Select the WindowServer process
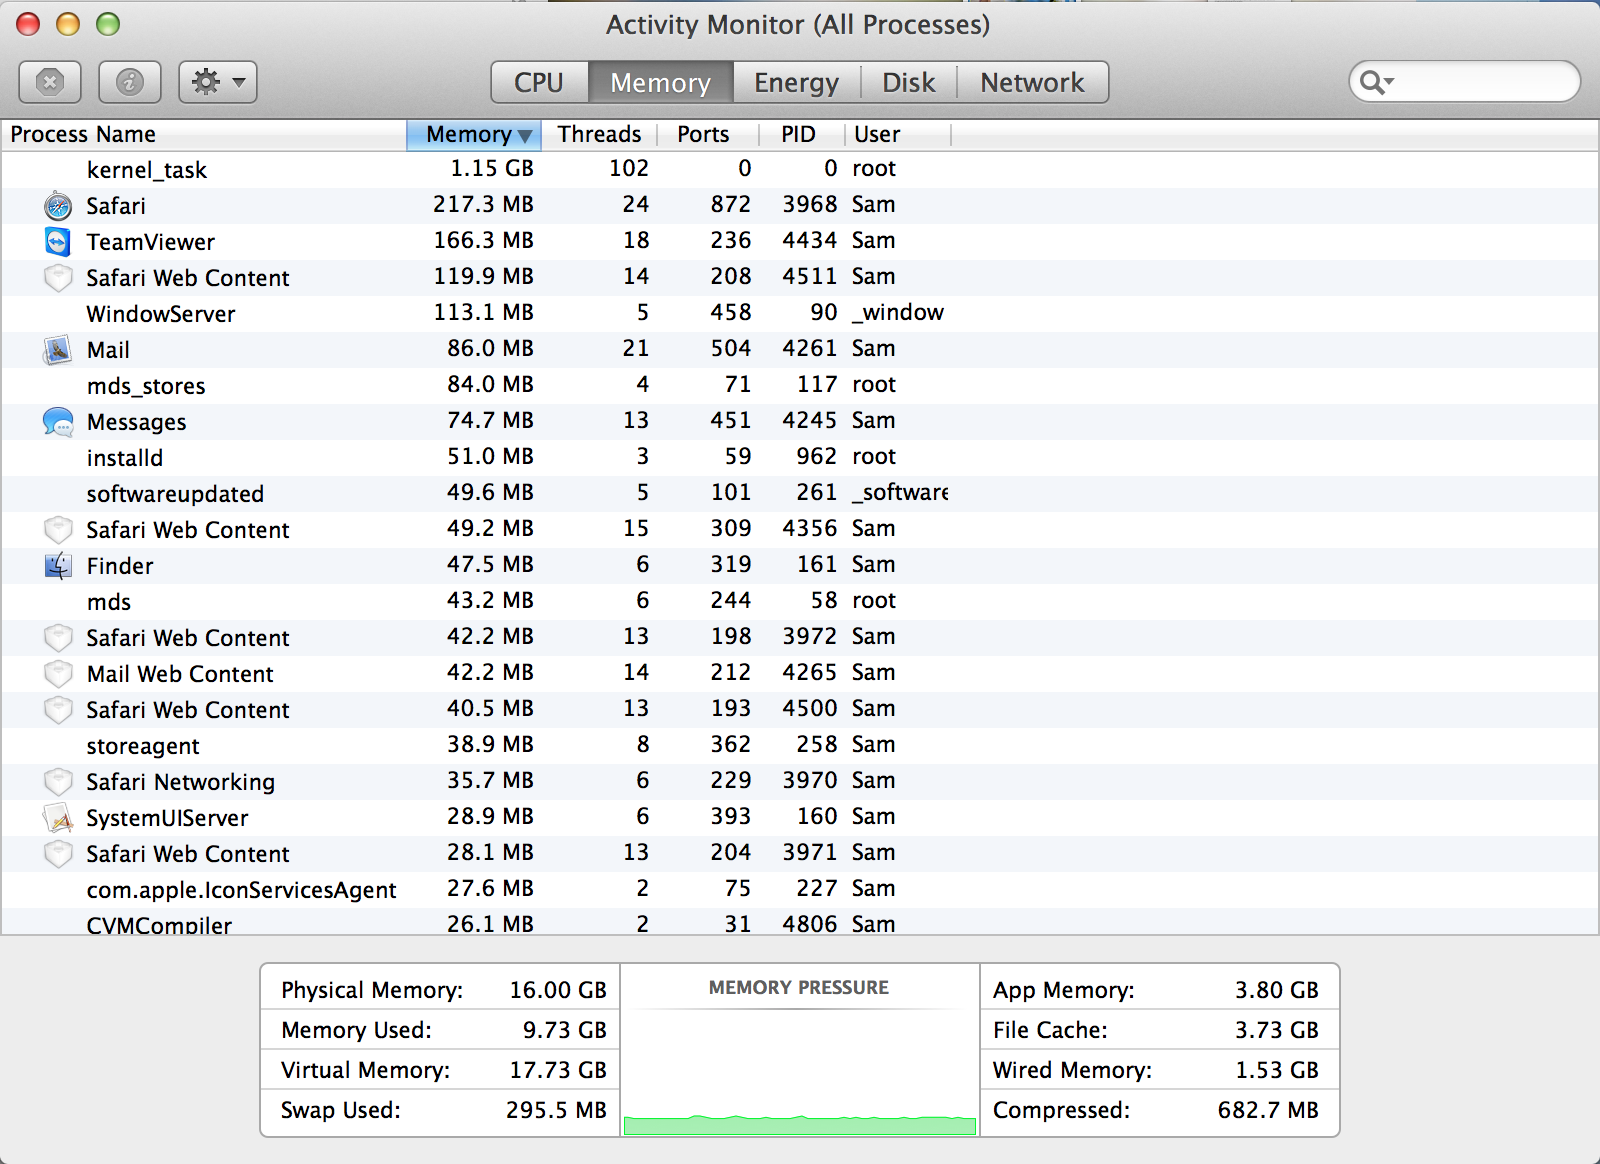 pos(800,314)
